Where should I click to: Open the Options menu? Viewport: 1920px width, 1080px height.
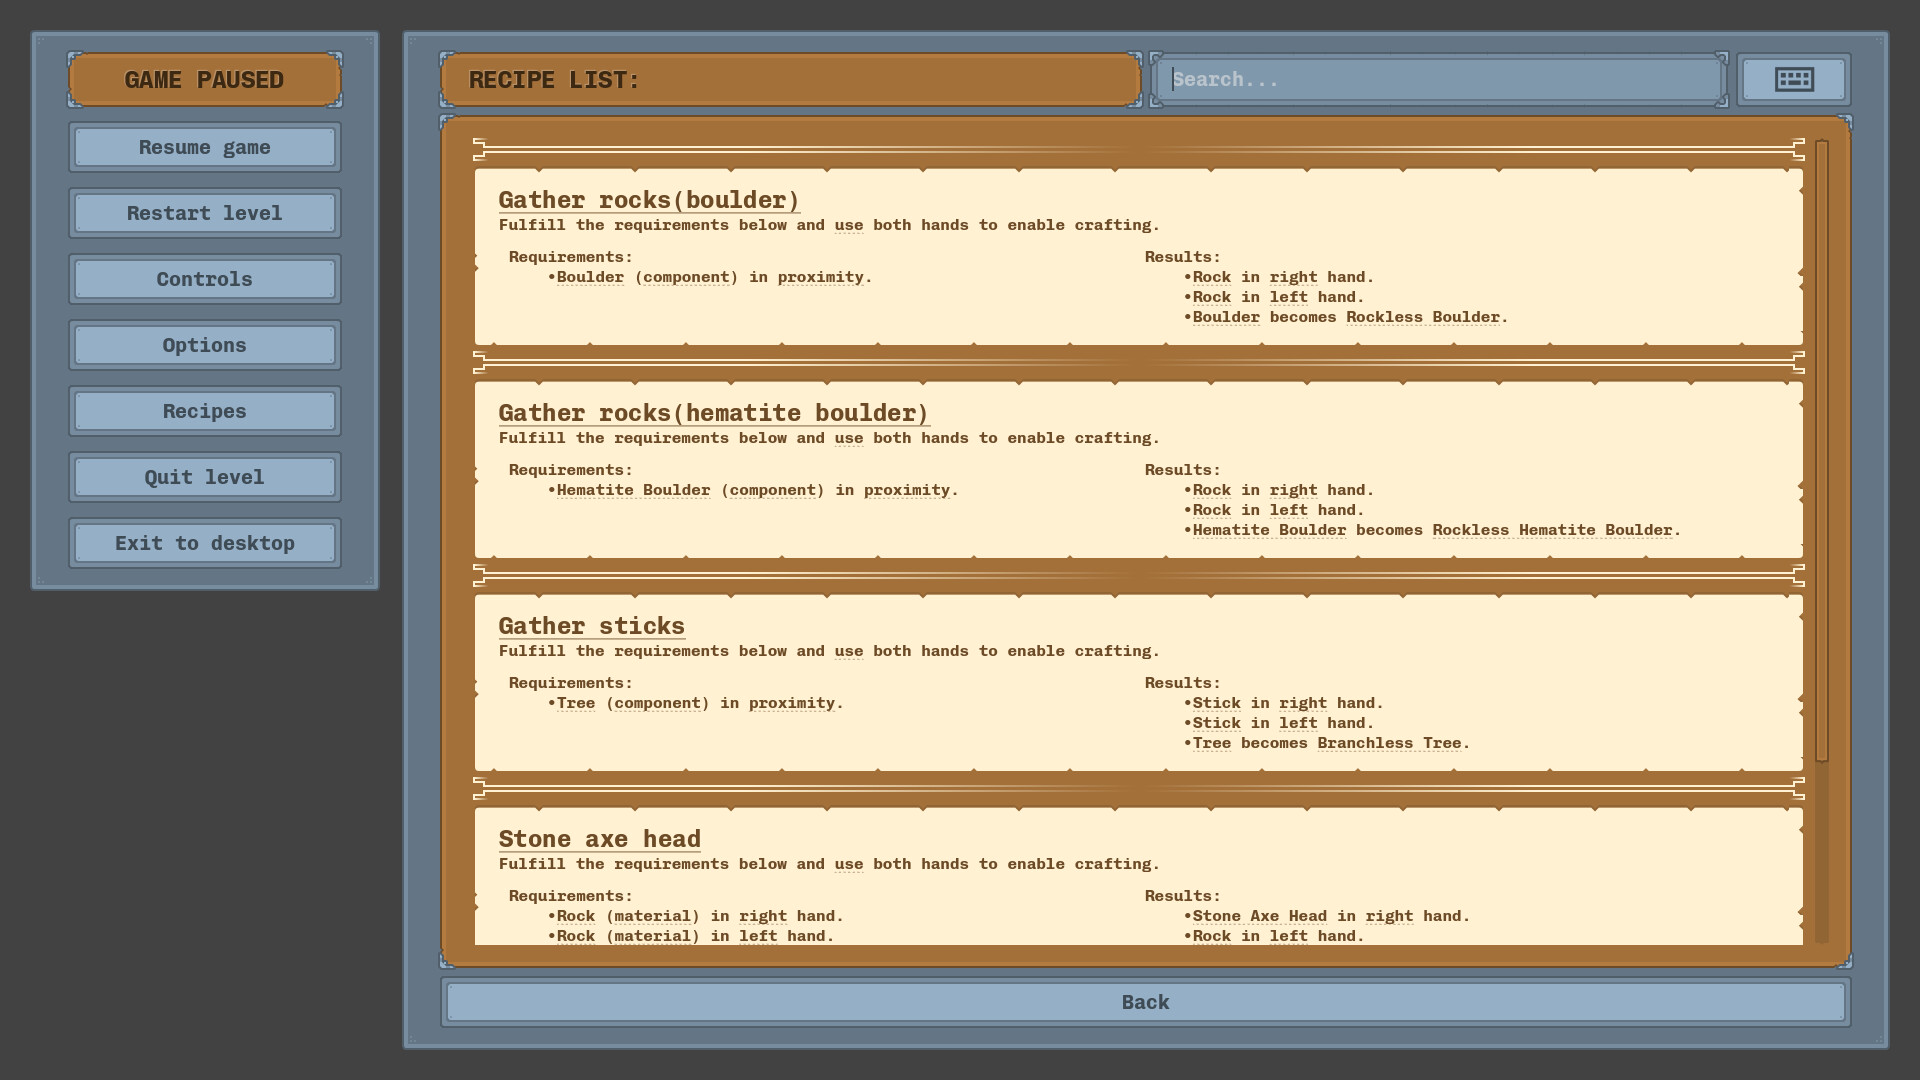(204, 345)
